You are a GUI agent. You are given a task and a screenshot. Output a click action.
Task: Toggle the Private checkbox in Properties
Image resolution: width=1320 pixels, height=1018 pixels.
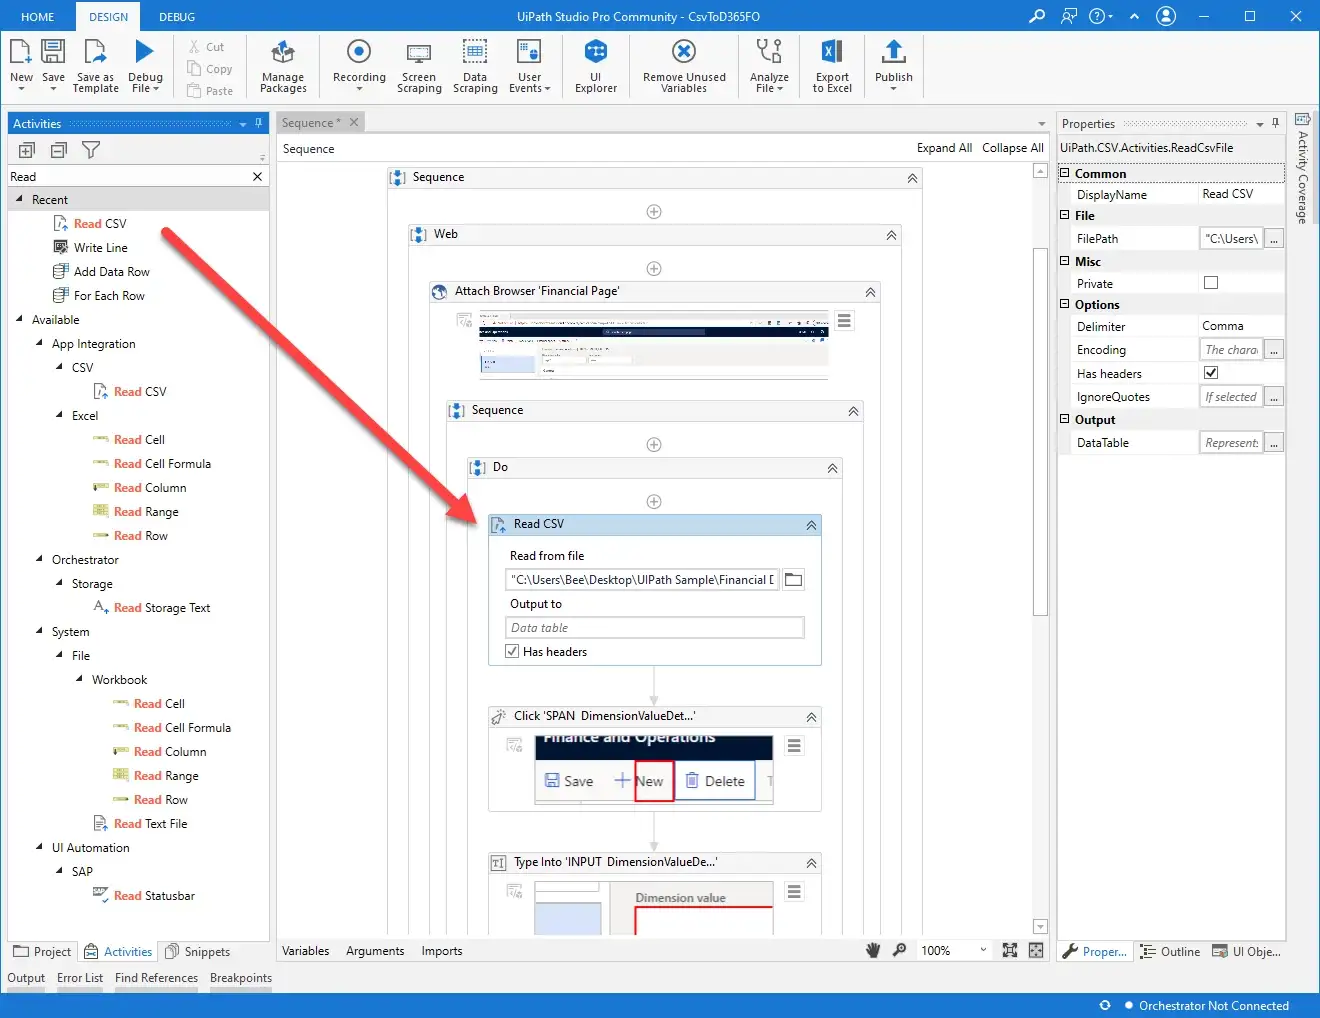(1211, 283)
